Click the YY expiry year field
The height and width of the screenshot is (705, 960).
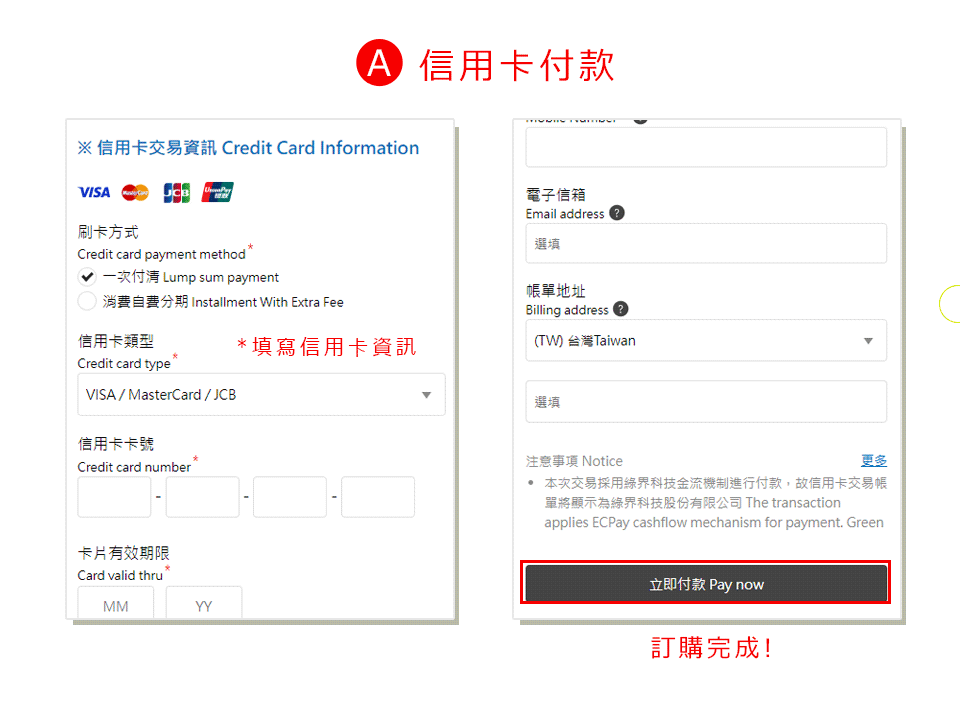point(204,603)
